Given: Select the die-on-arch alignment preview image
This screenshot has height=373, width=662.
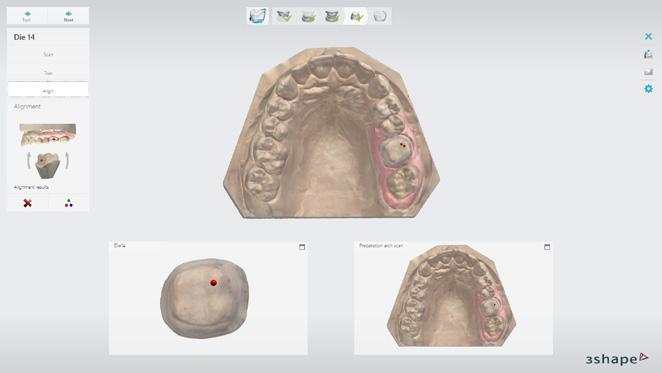Looking at the screenshot, I should click(48, 150).
